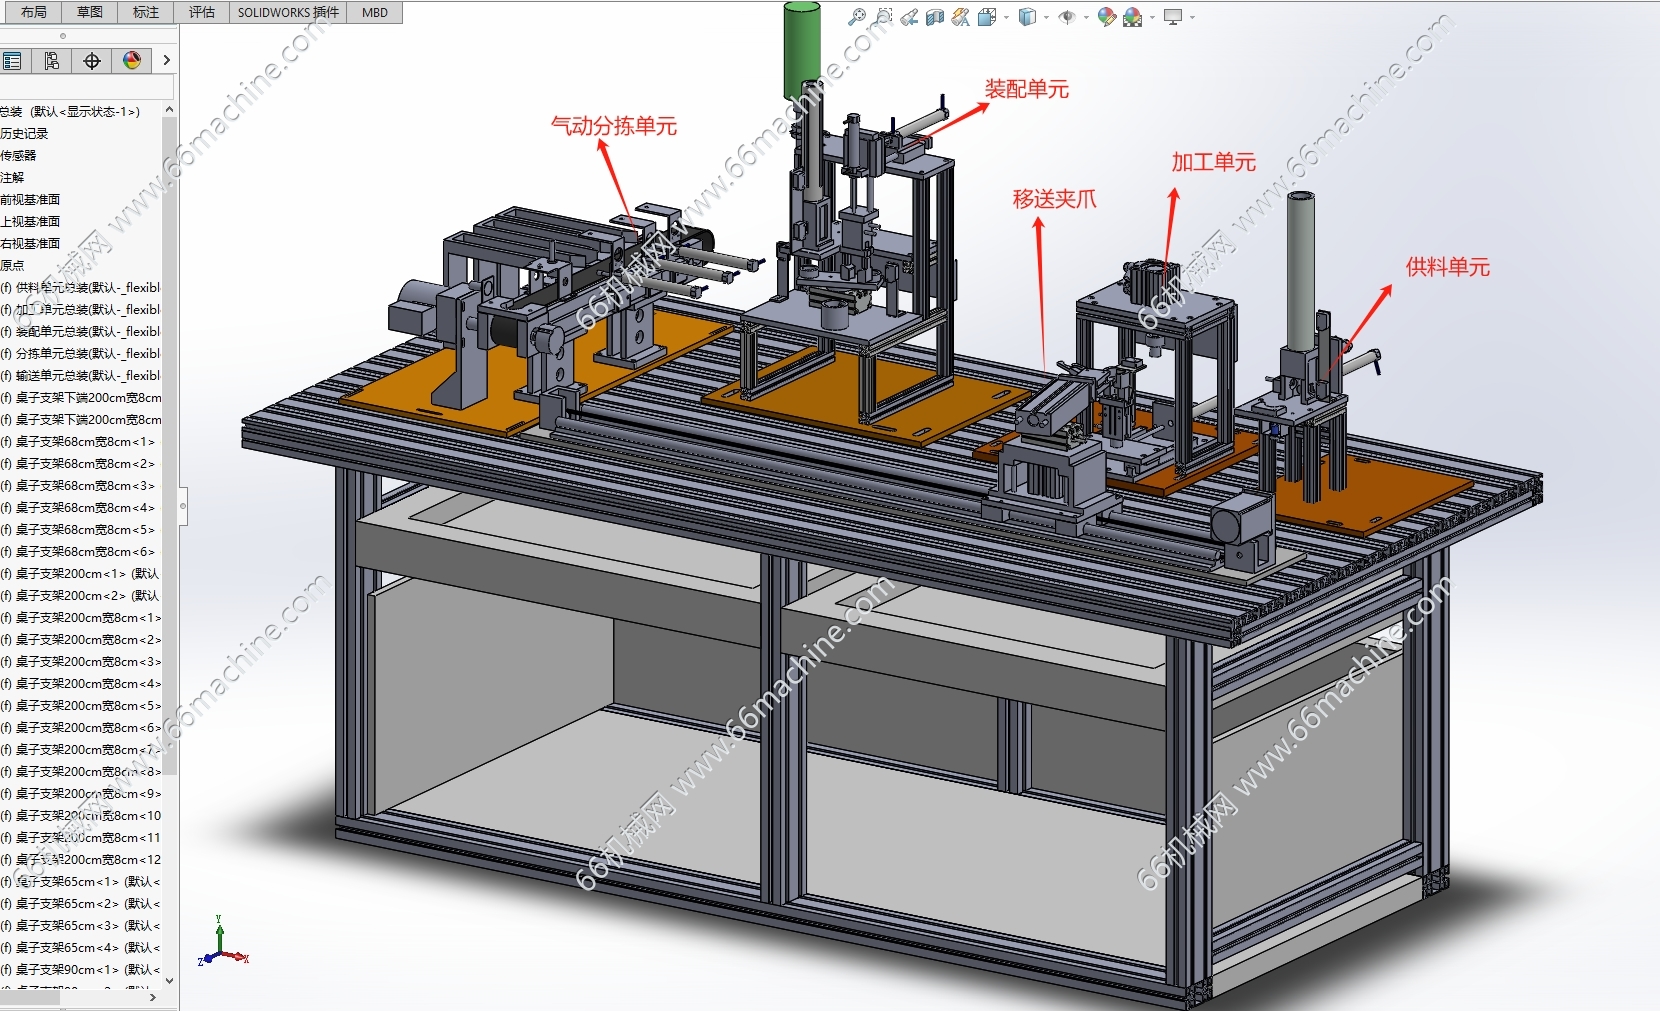Switch to the 评估 tab
The image size is (1660, 1011).
201,12
